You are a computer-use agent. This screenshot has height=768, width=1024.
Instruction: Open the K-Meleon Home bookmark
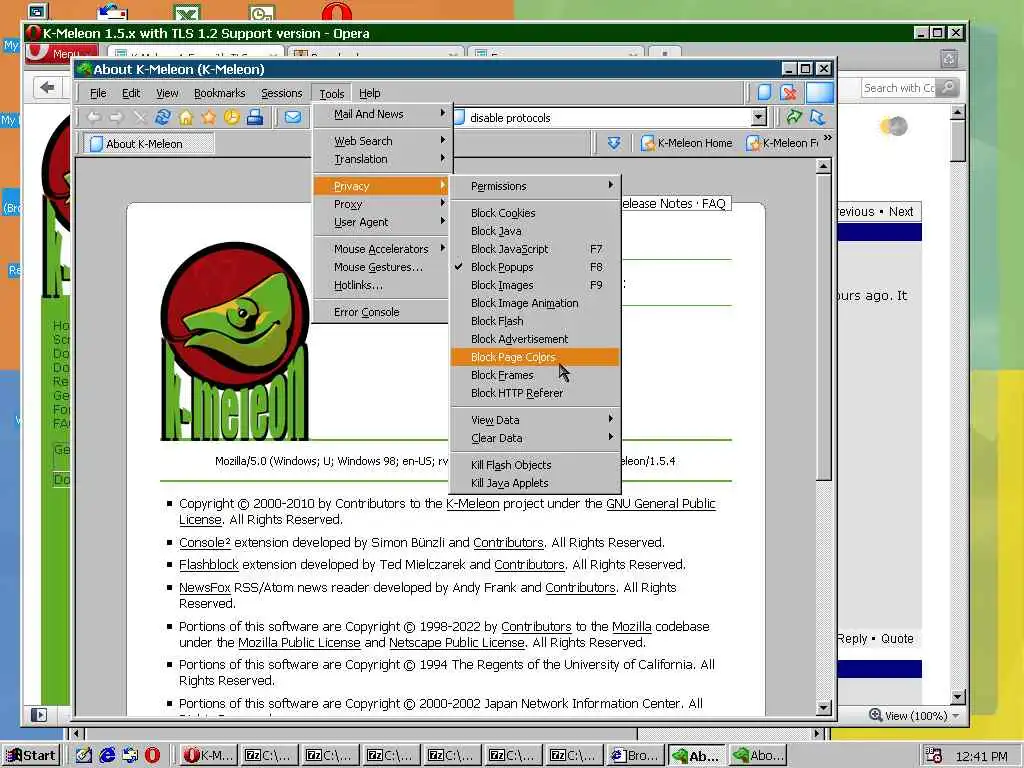click(686, 143)
